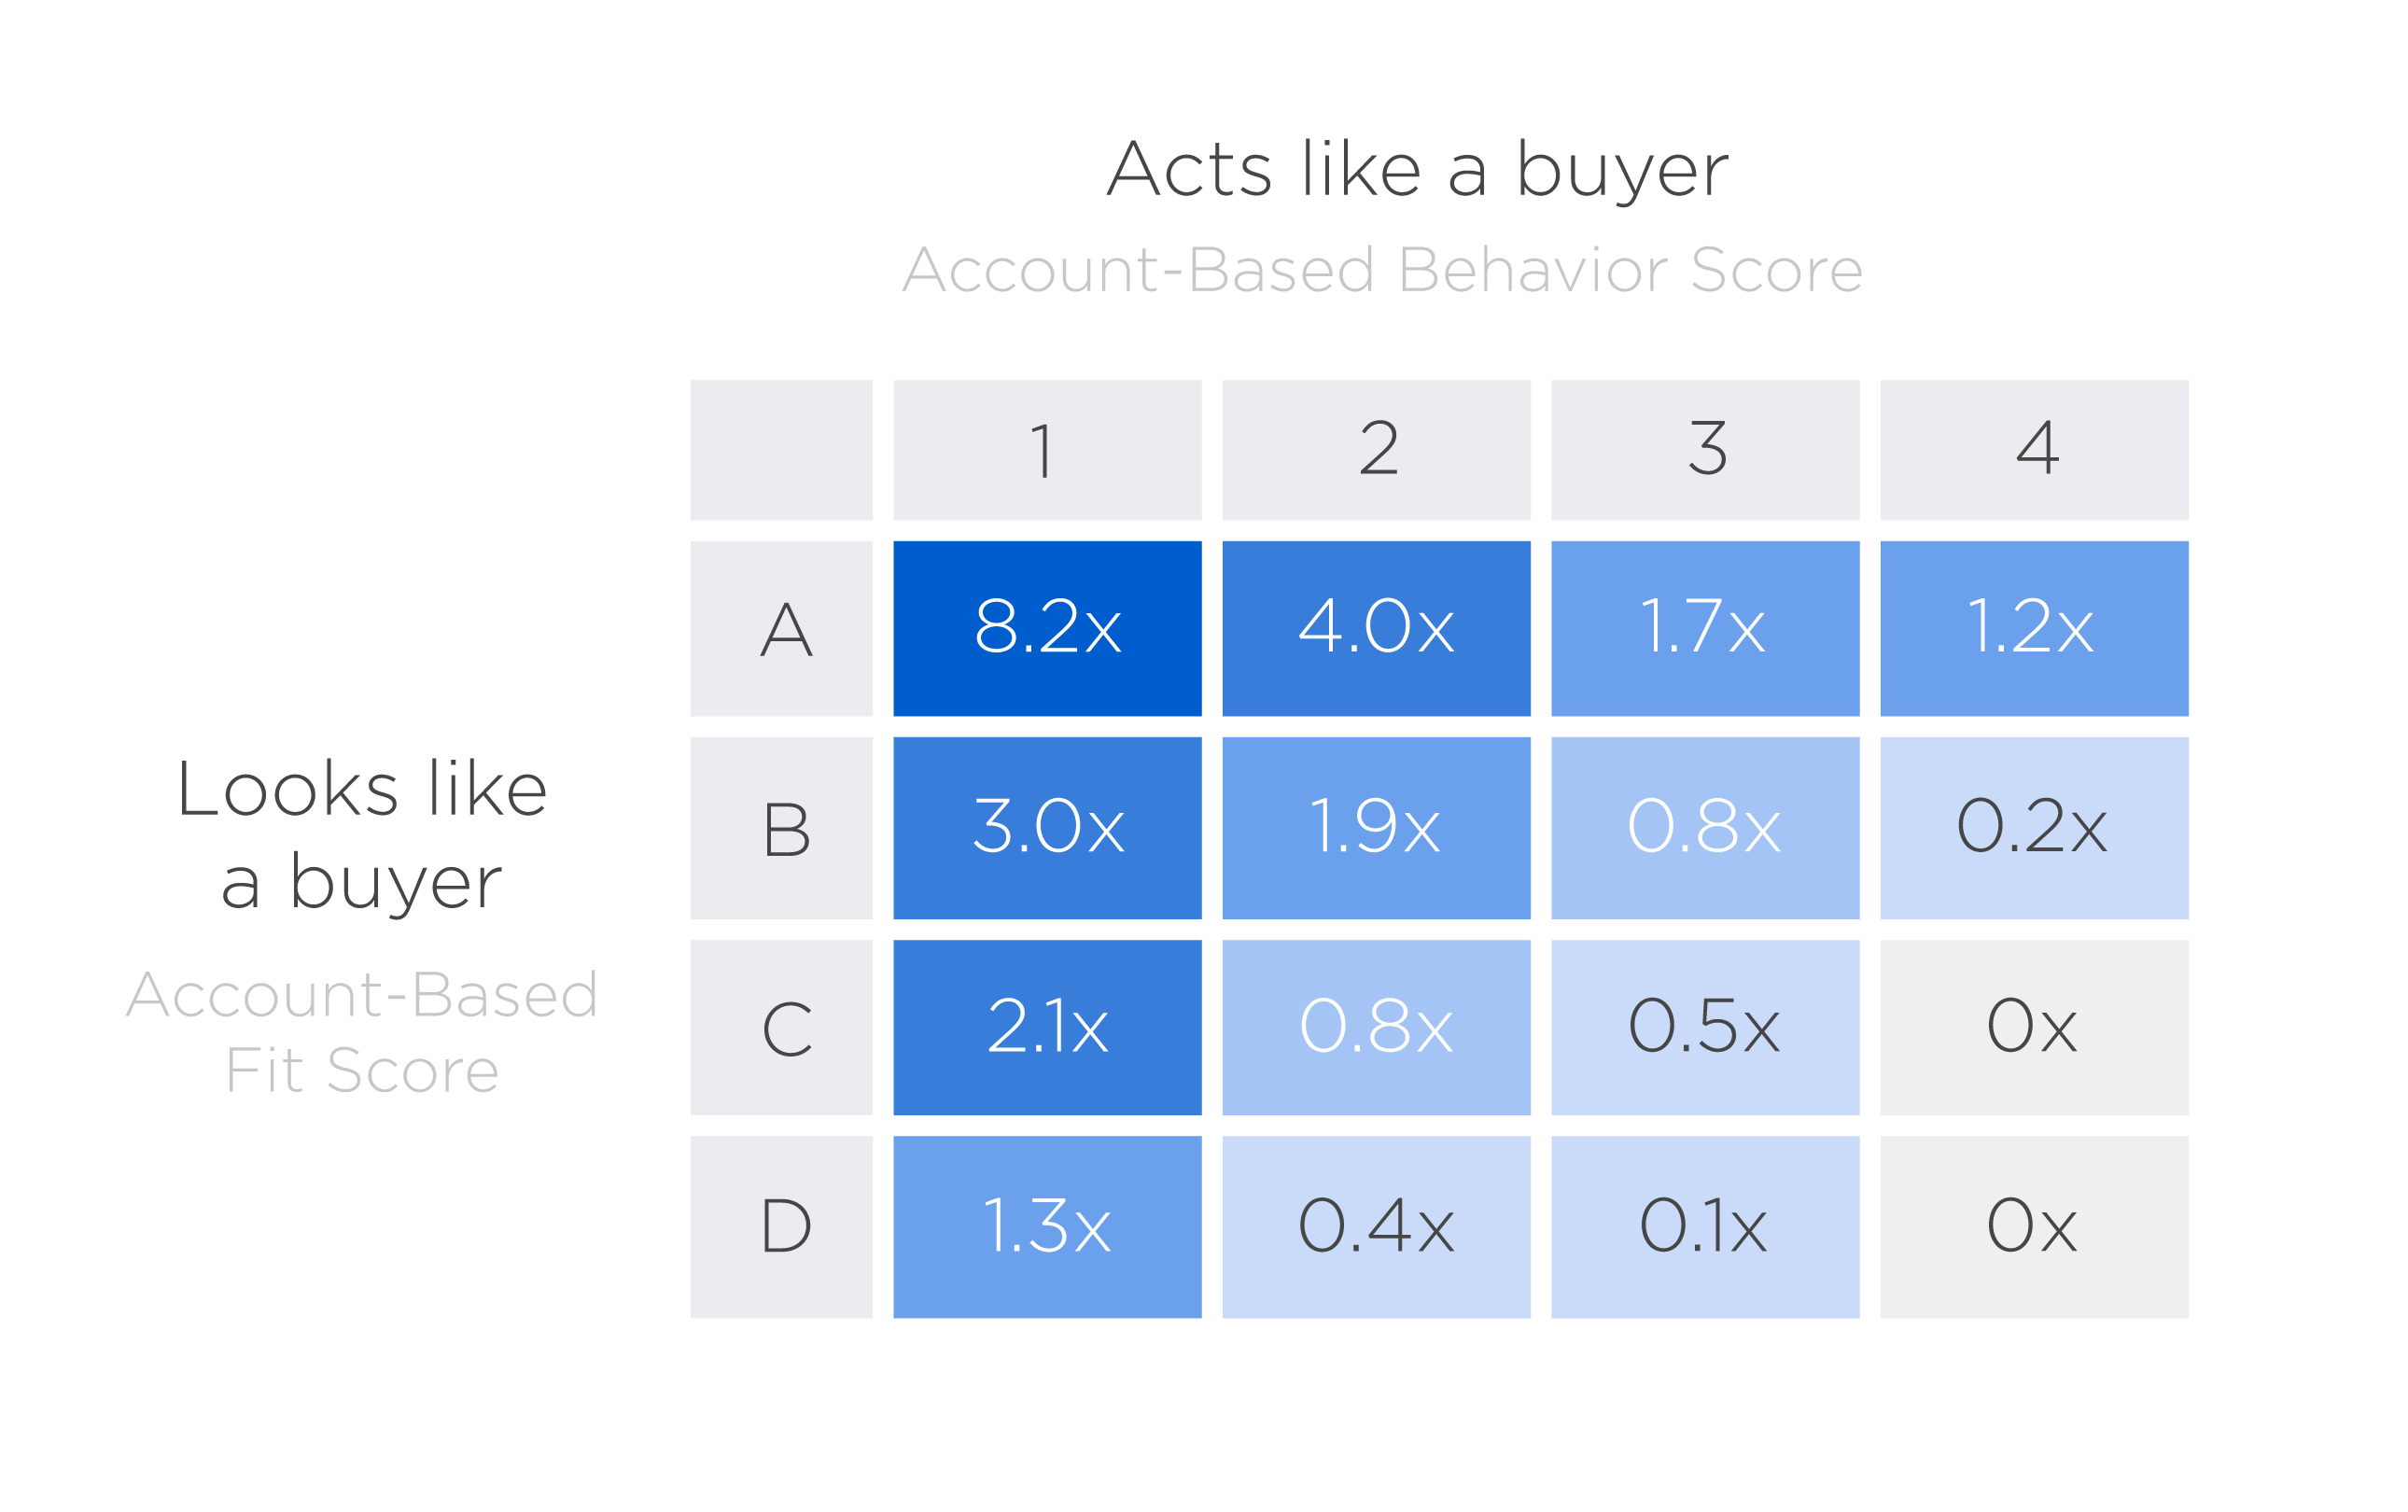This screenshot has height=1512, width=2408.
Task: Click row header A
Action: 781,628
